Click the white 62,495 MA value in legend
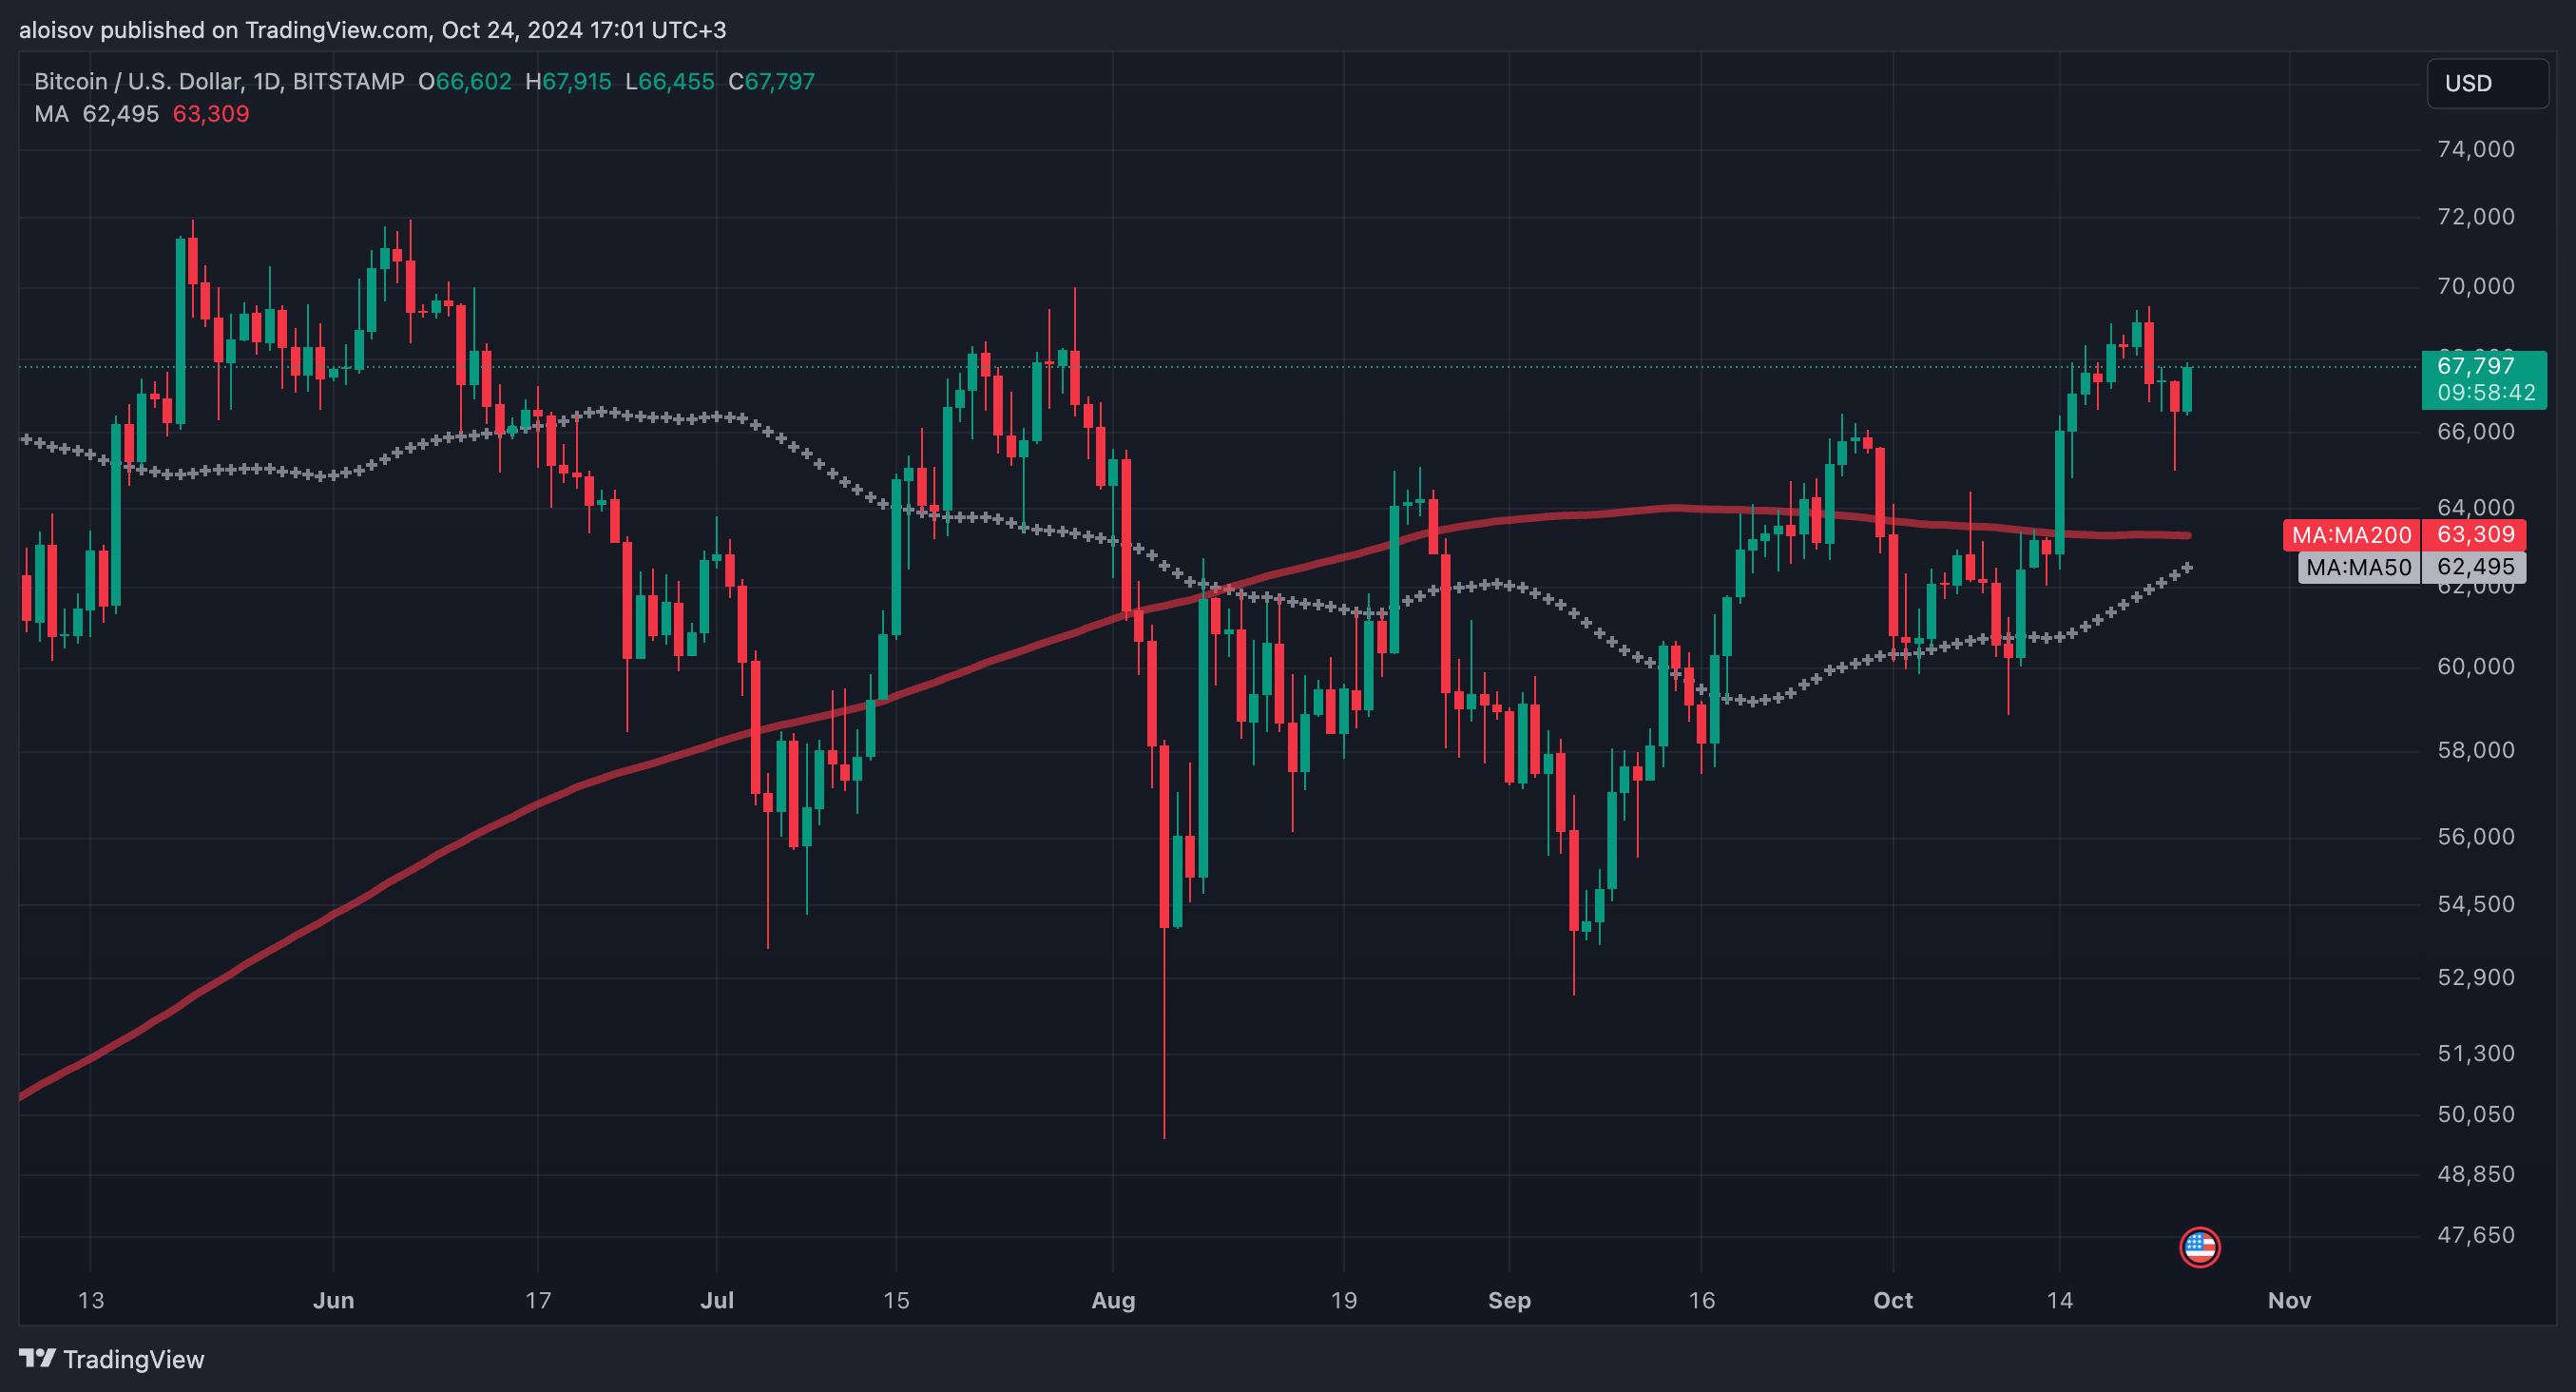The height and width of the screenshot is (1392, 2576). [121, 114]
